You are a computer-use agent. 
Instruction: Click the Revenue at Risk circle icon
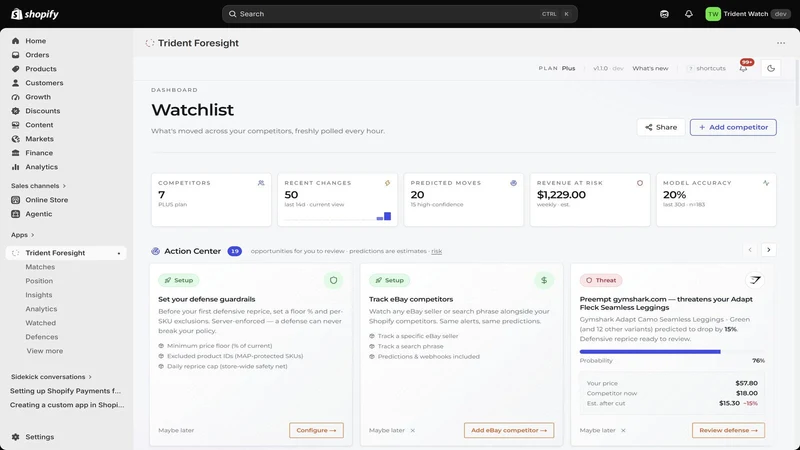640,183
